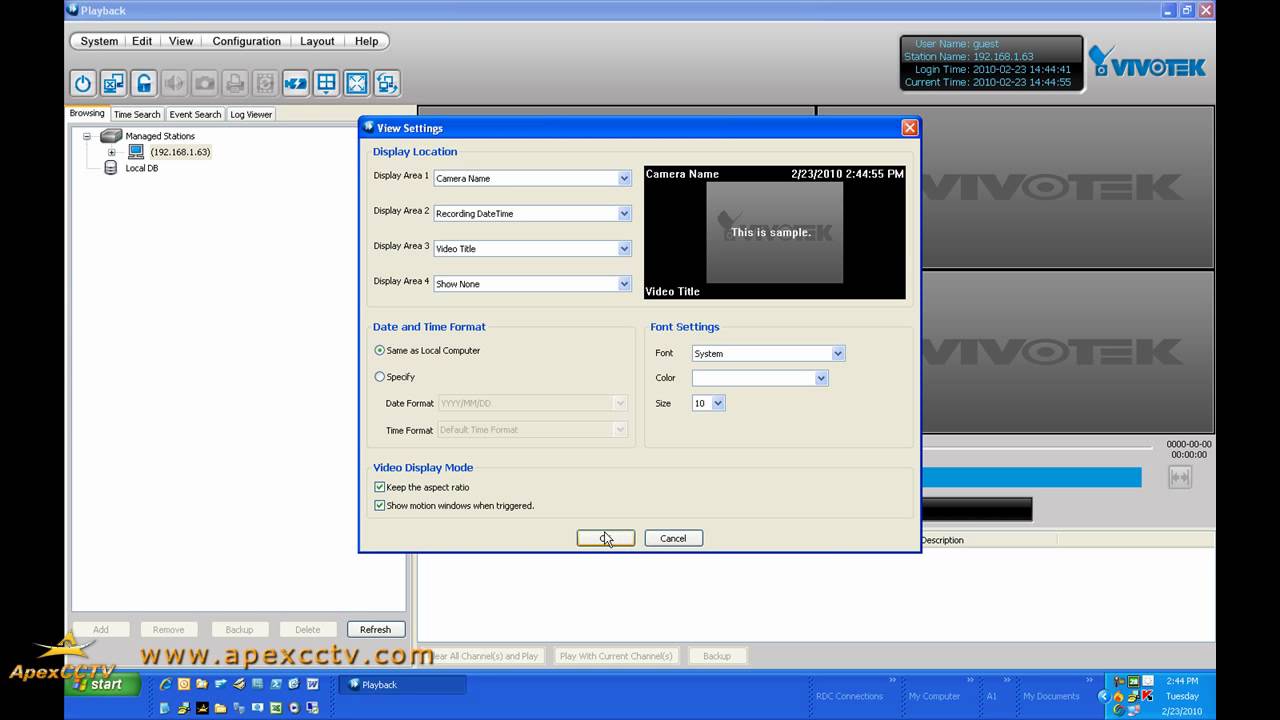The width and height of the screenshot is (1280, 720).
Task: Switch to the Log Viewer tab
Action: 251,114
